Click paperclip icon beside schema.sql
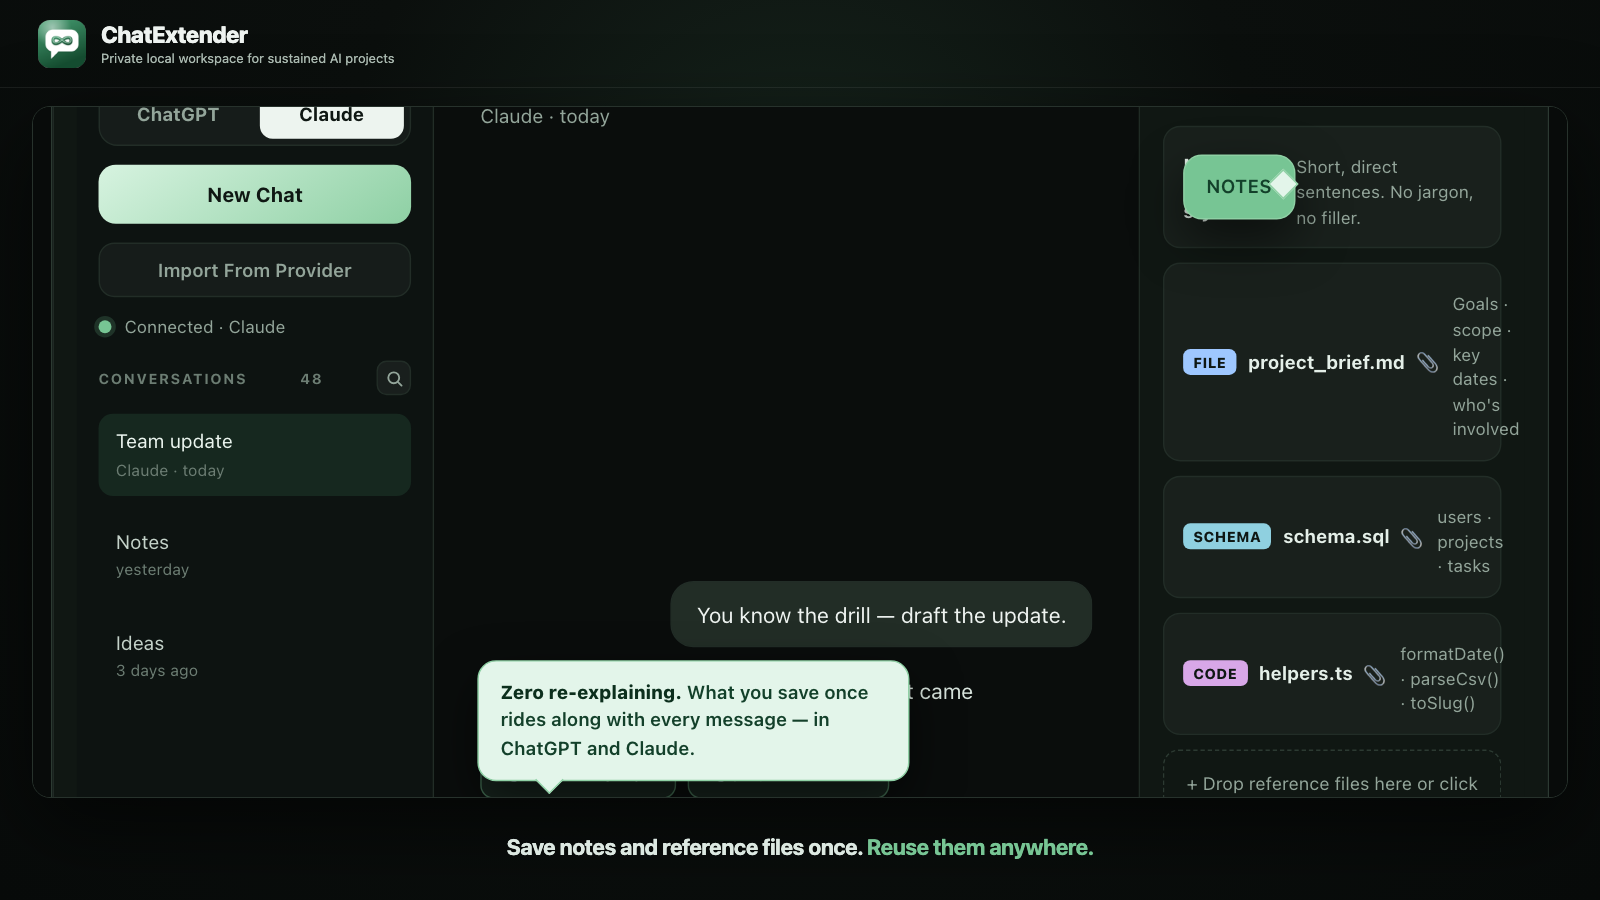 [1412, 538]
